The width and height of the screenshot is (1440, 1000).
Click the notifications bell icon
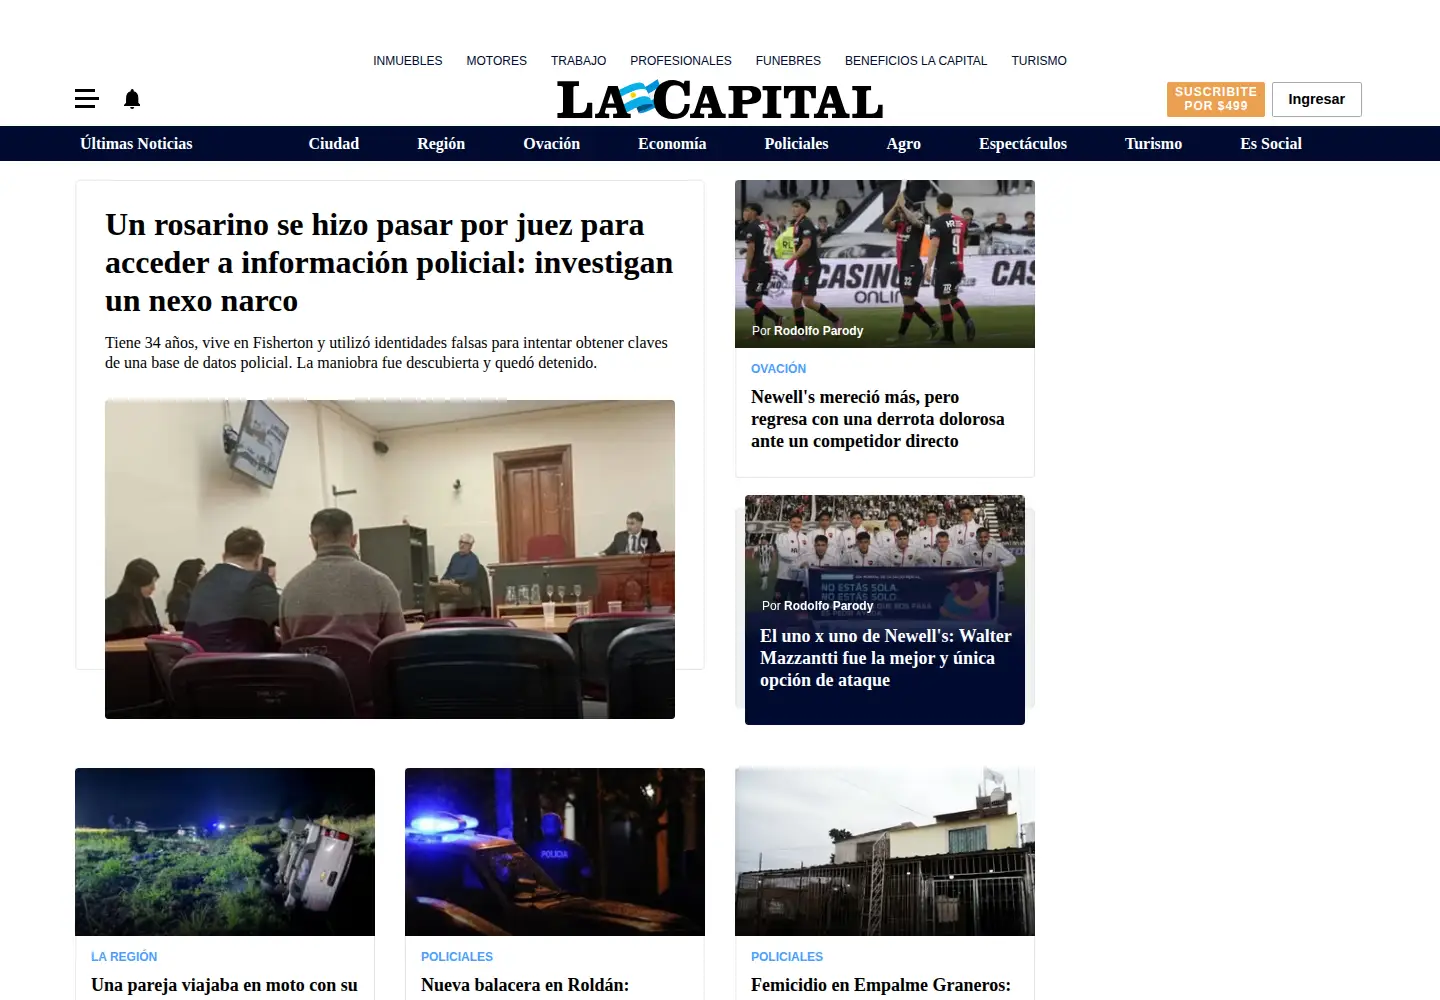click(x=132, y=98)
